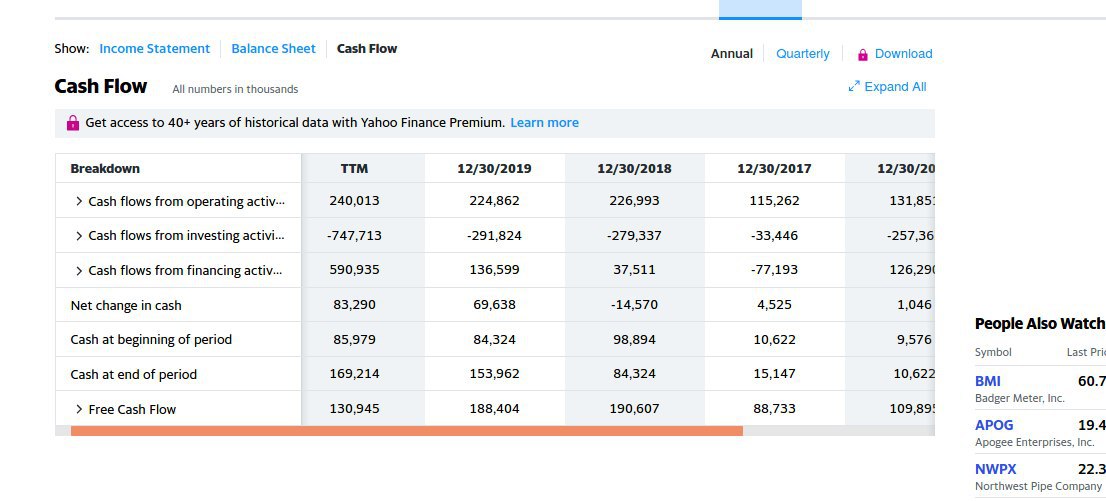Switch to Balance Sheet view
Viewport: 1106px width, 501px height.
pyautogui.click(x=274, y=49)
